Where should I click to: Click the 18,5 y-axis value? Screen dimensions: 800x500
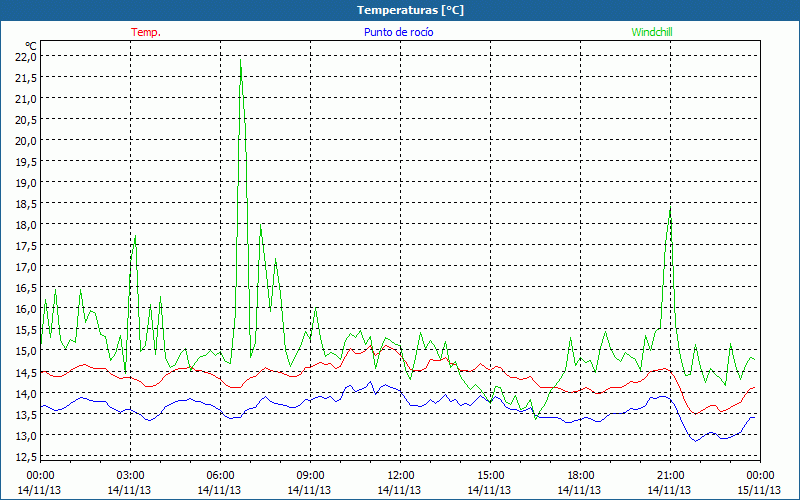pos(26,204)
